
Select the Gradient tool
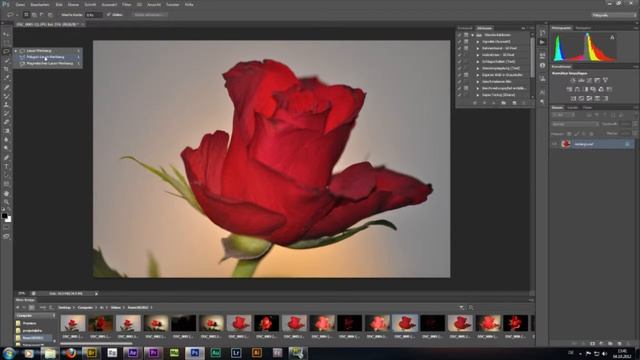(x=6, y=131)
